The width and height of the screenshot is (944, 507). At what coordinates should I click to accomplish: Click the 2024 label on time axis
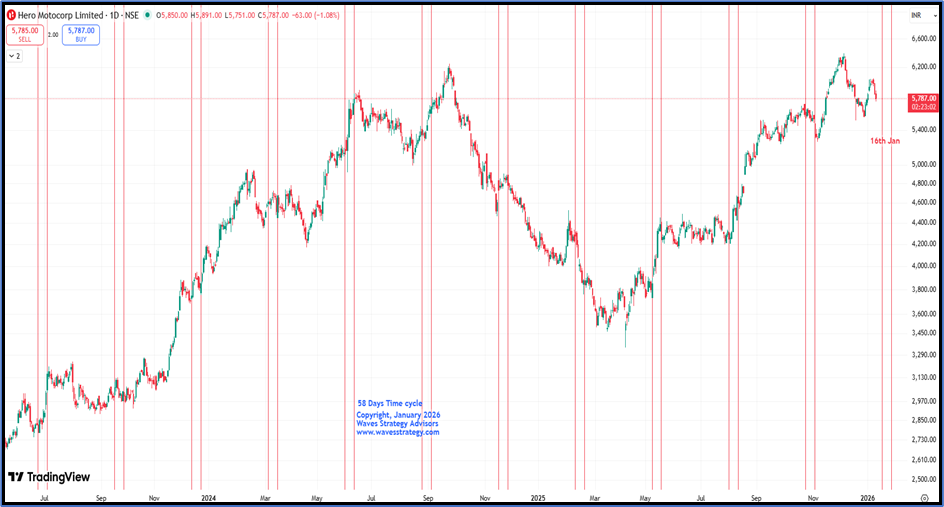(208, 498)
